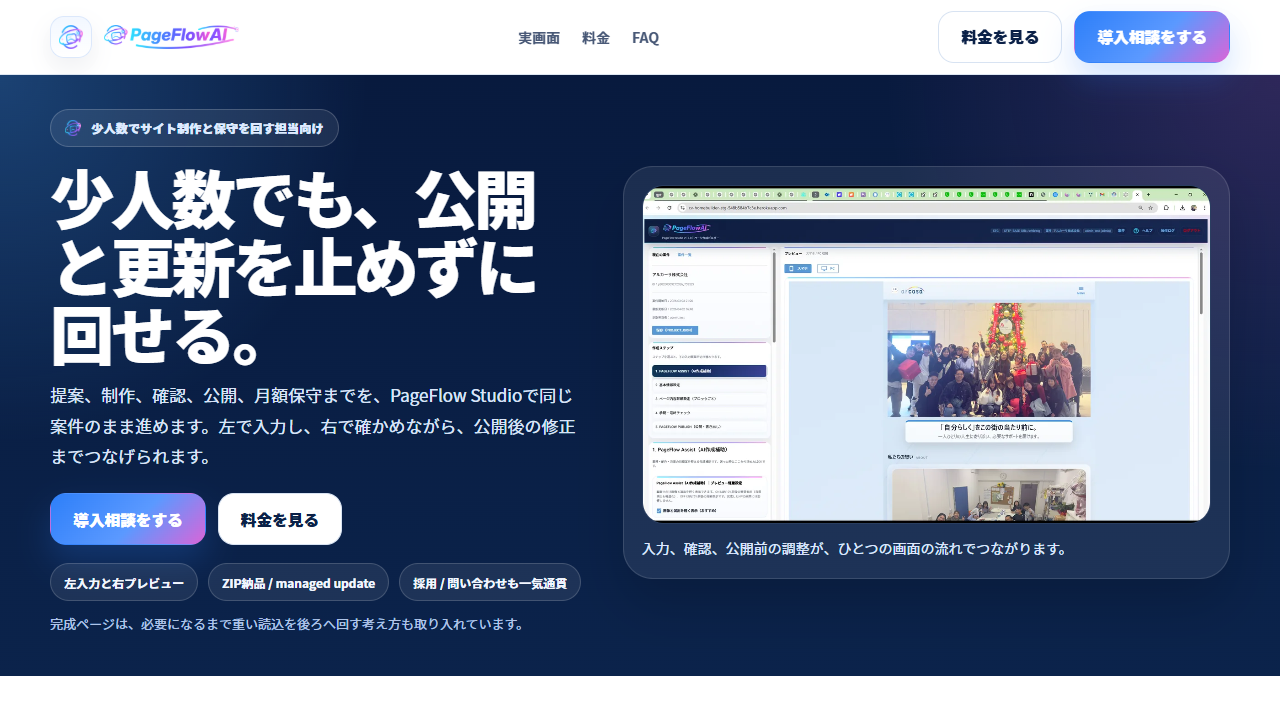
Task: Click the header 料金を見る button
Action: click(1000, 37)
